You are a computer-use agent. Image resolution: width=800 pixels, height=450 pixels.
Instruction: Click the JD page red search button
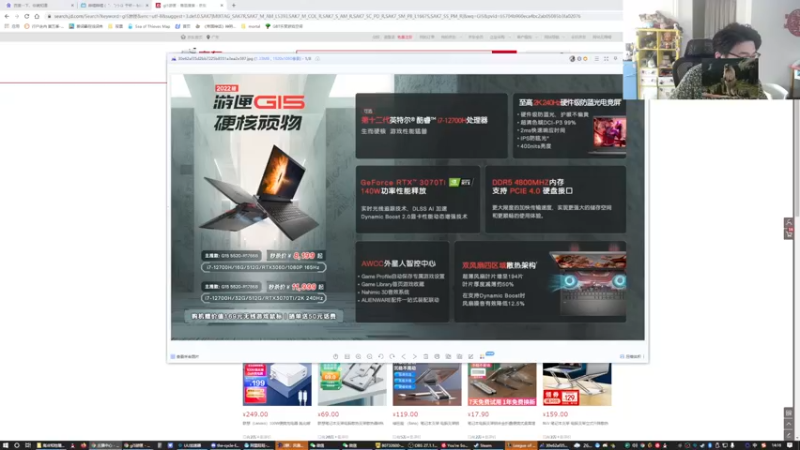coord(504,52)
